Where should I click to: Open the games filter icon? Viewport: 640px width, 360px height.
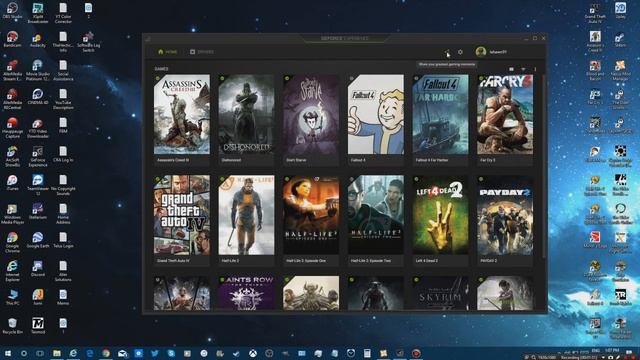(x=523, y=69)
